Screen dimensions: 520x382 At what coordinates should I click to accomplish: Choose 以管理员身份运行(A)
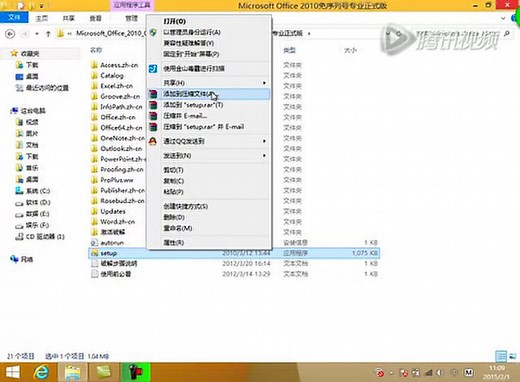pyautogui.click(x=208, y=32)
